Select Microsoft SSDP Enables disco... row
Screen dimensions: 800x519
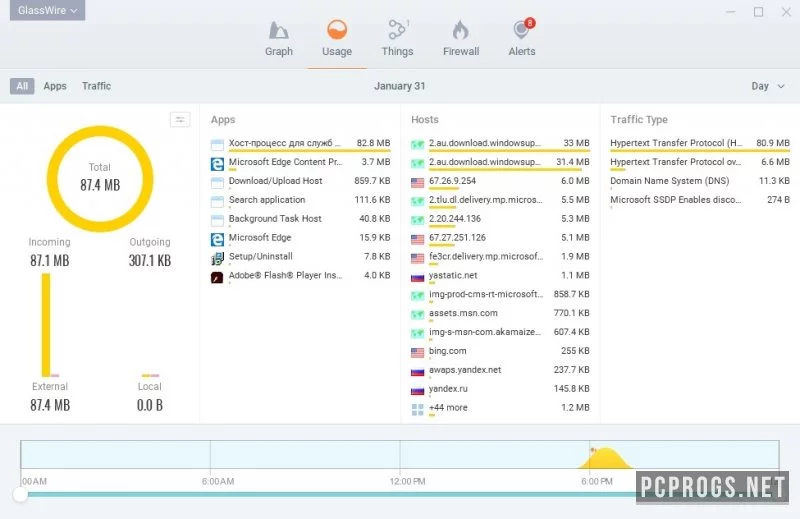point(699,200)
